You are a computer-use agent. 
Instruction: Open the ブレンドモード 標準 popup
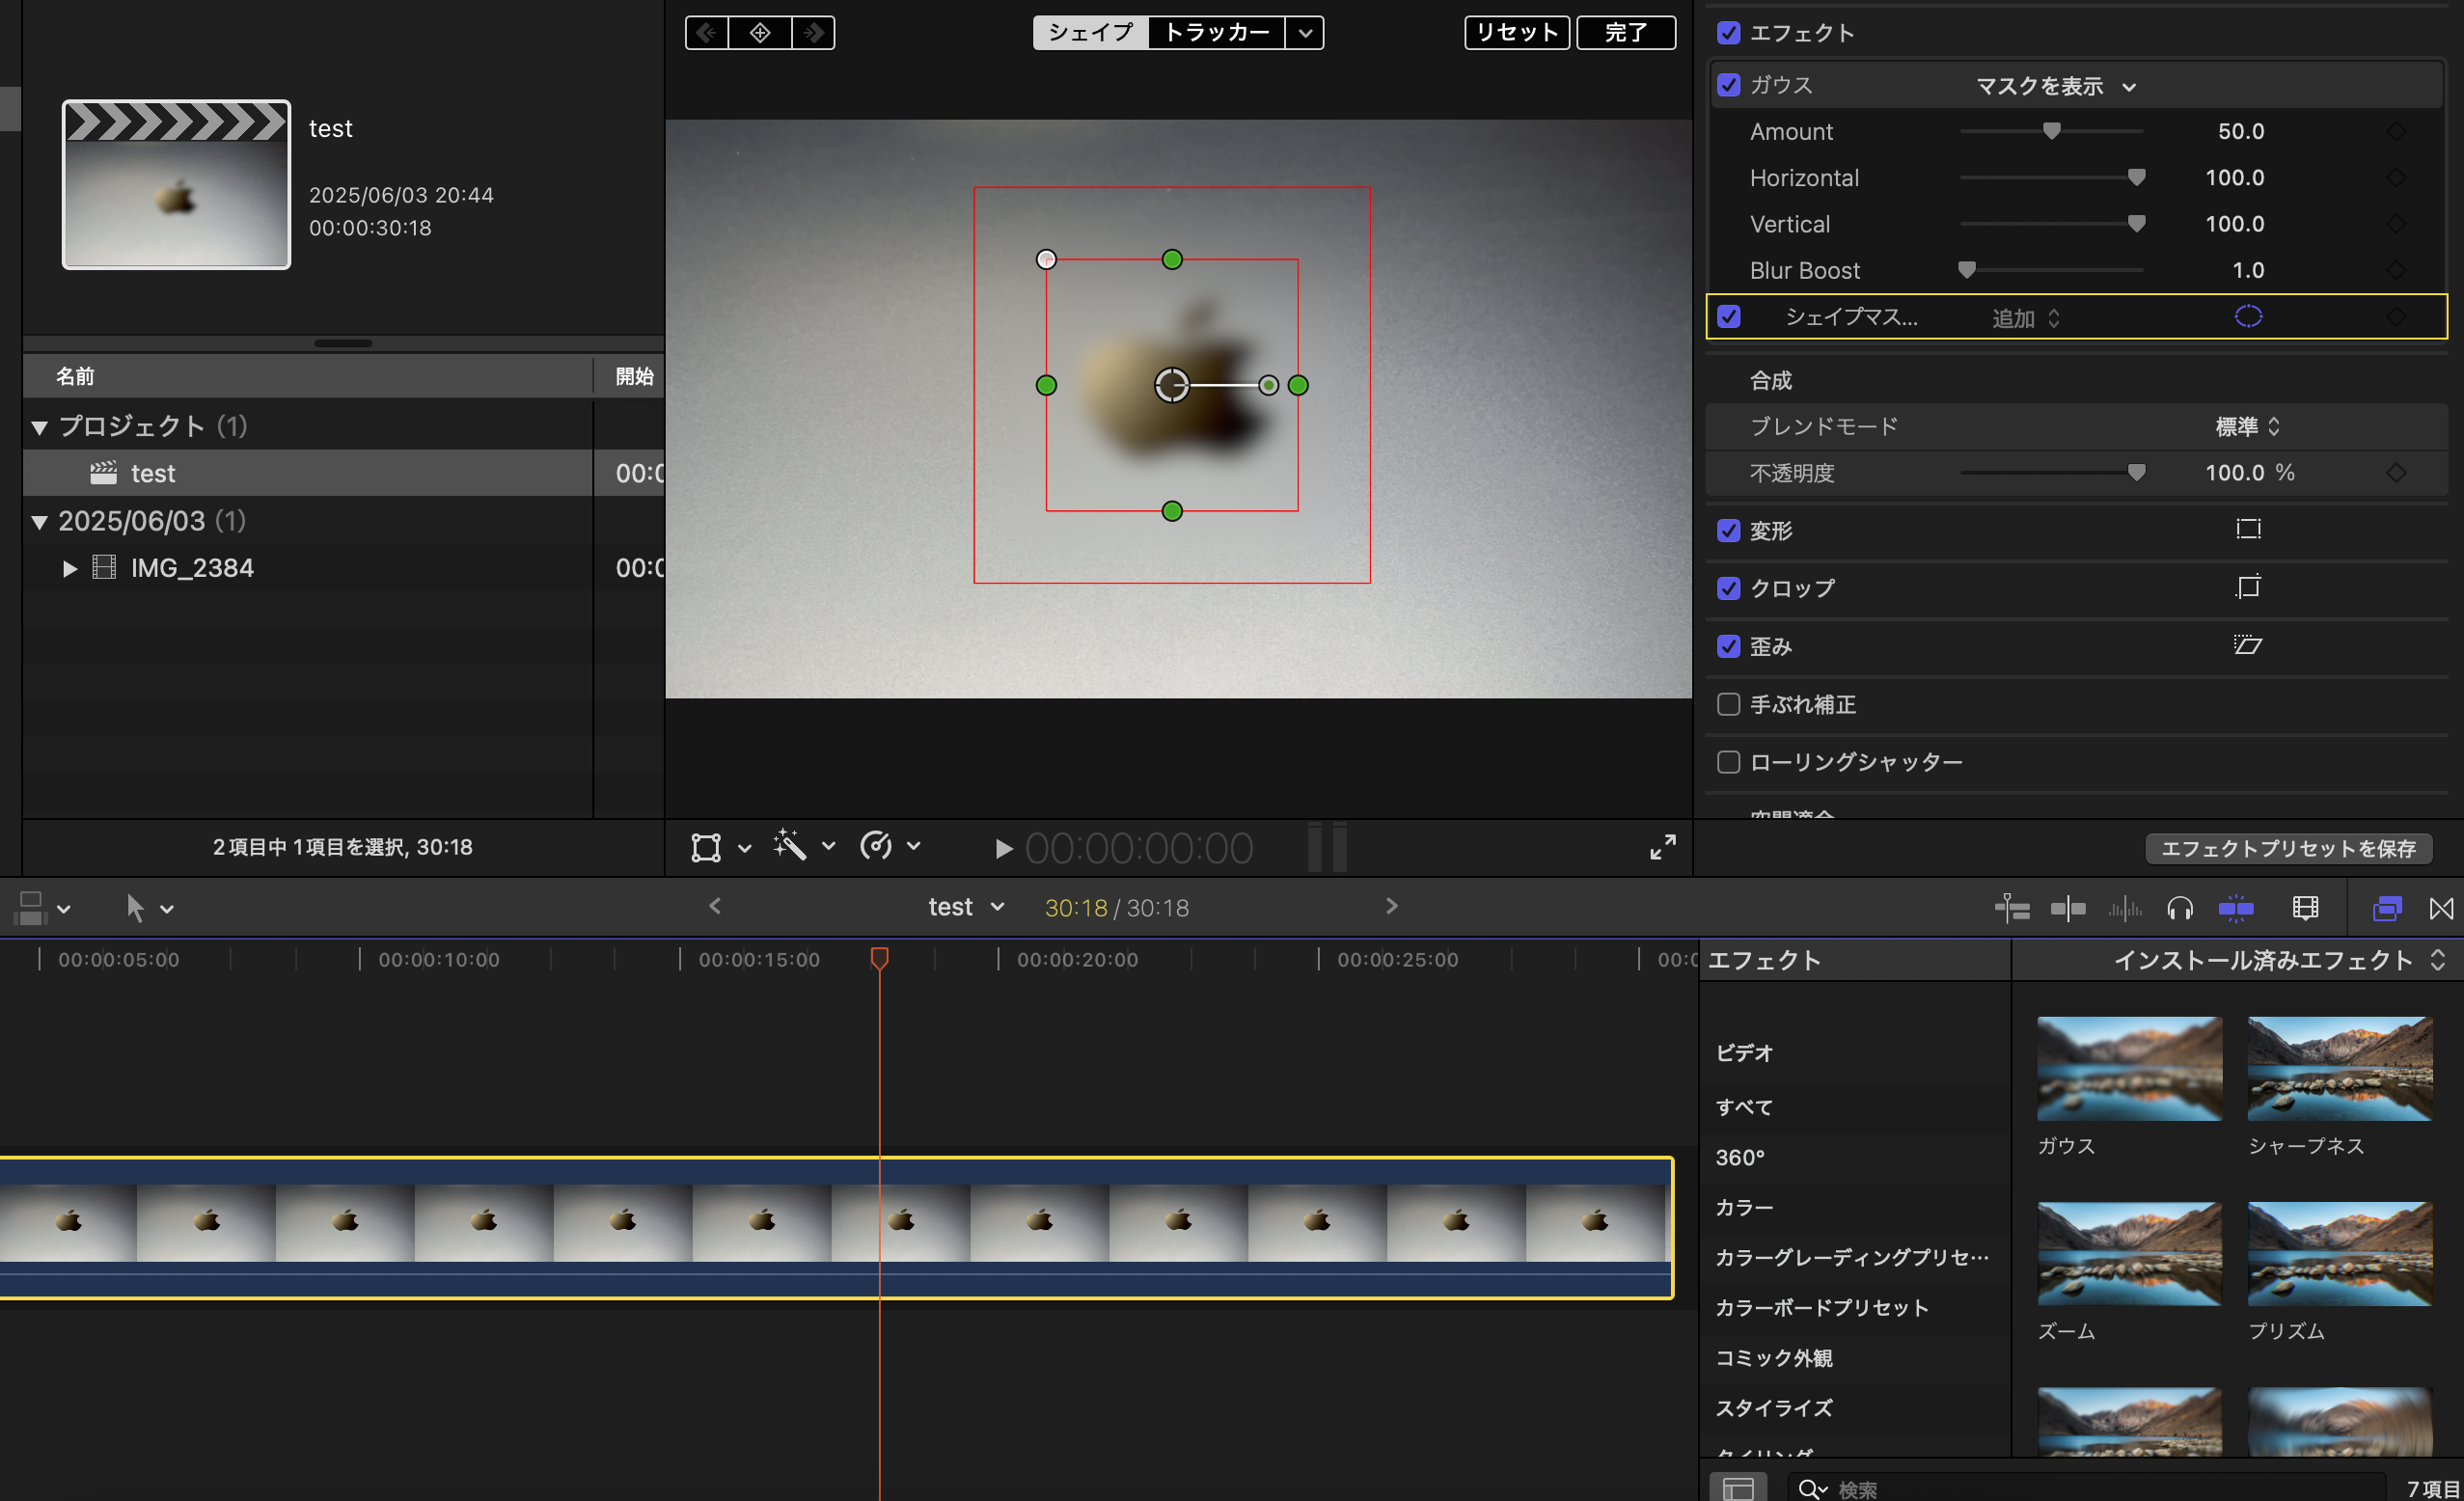2246,427
